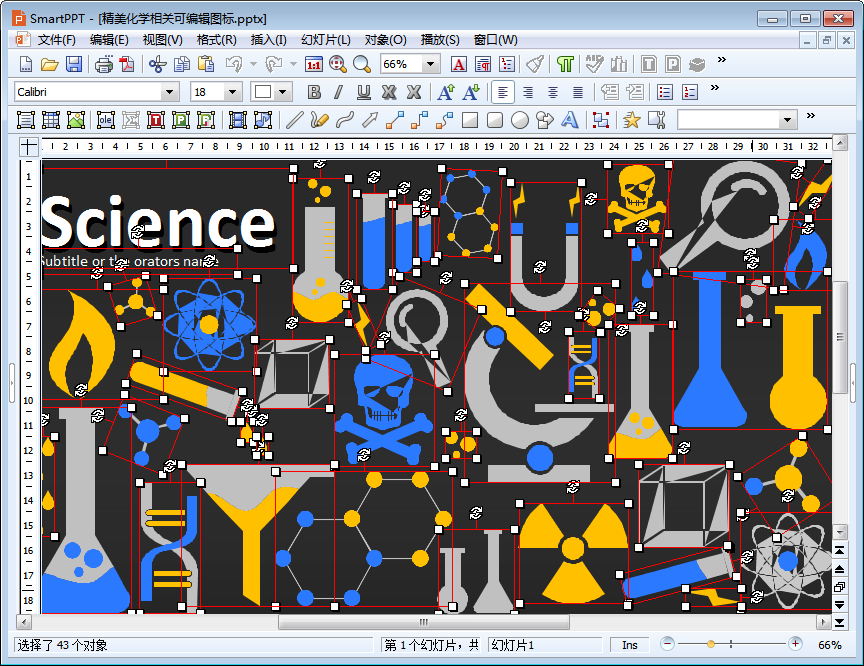Screen dimensions: 864x666
Task: Open the 66% zoom level dropdown
Action: 430,64
